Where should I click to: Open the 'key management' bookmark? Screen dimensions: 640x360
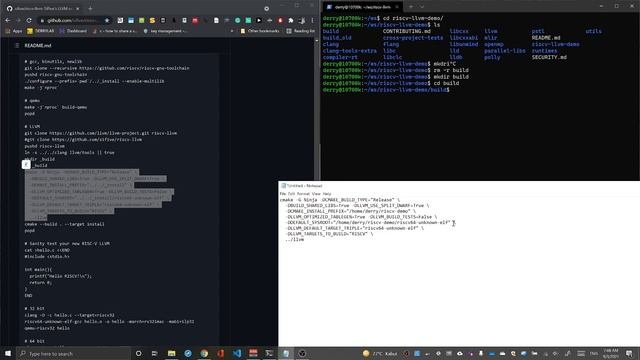pos(166,31)
